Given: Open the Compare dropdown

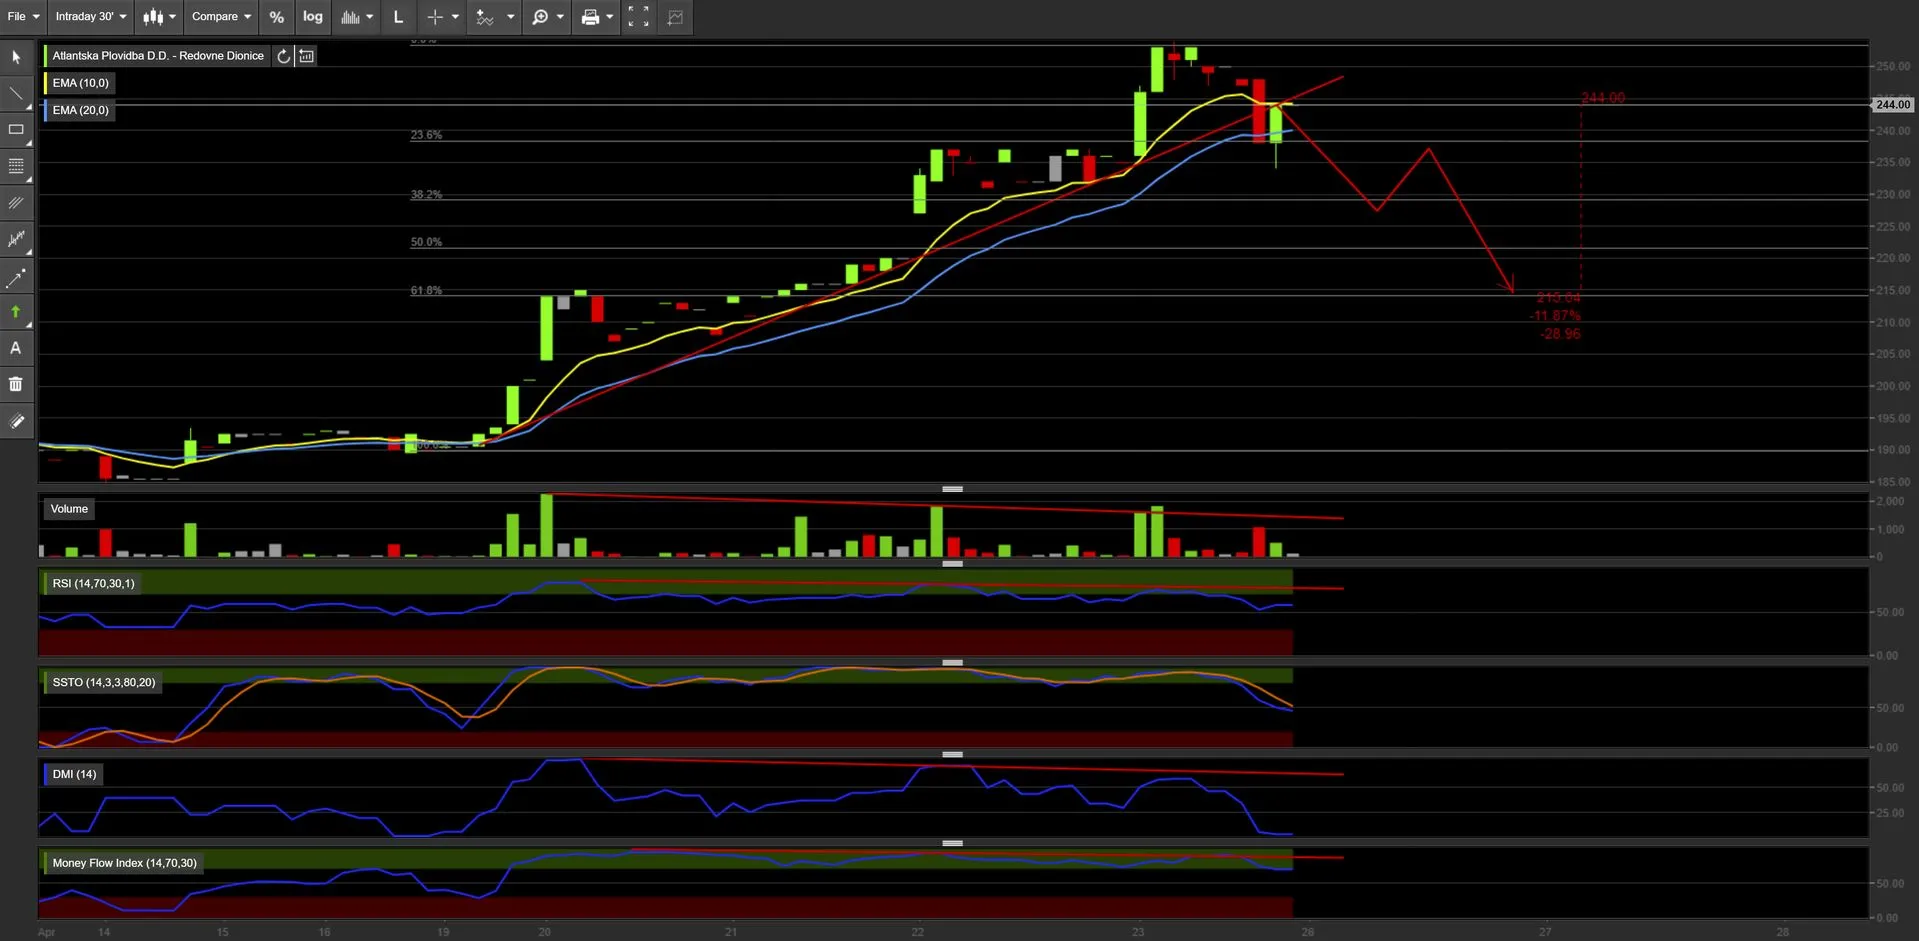Looking at the screenshot, I should tap(221, 17).
